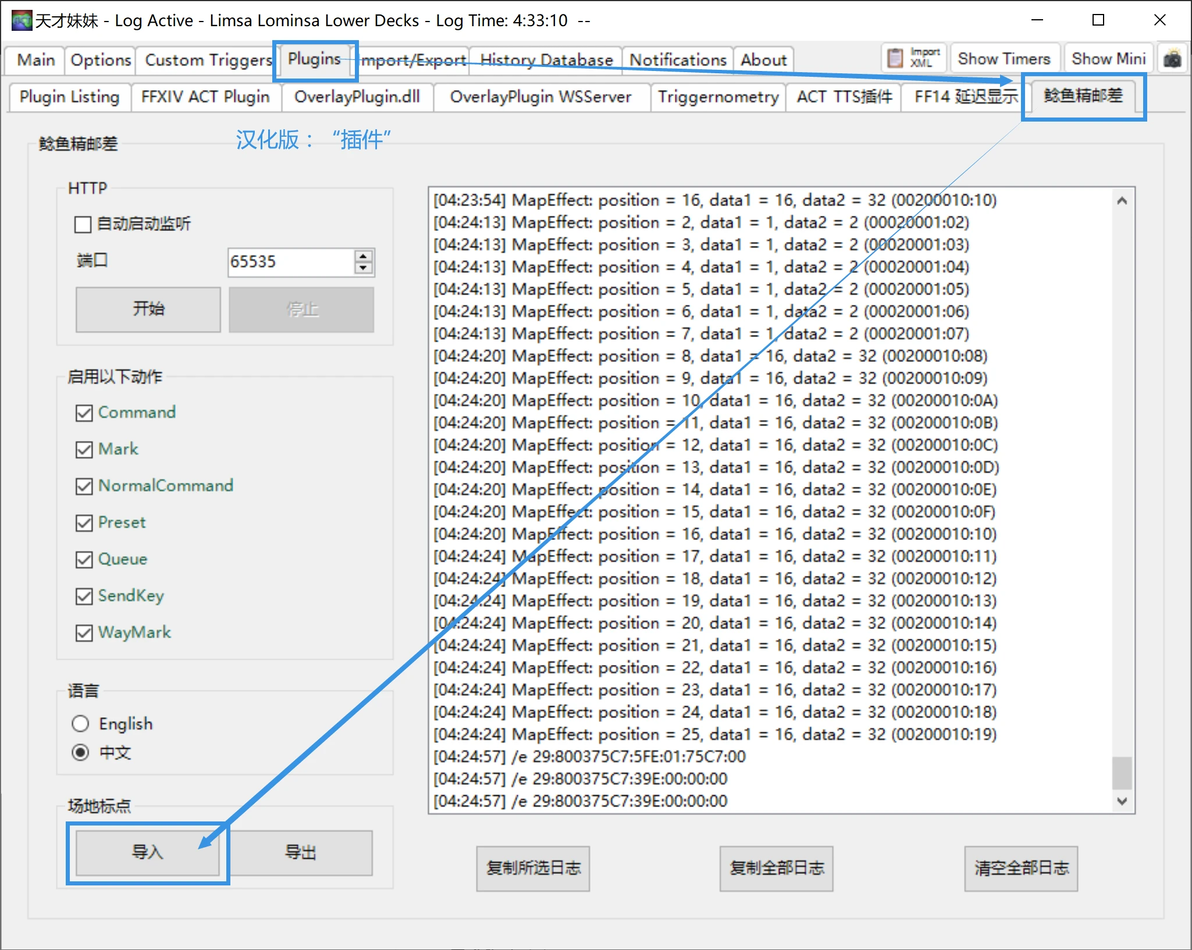Click the 导入 import waymarks button
The height and width of the screenshot is (950, 1192).
coord(147,853)
